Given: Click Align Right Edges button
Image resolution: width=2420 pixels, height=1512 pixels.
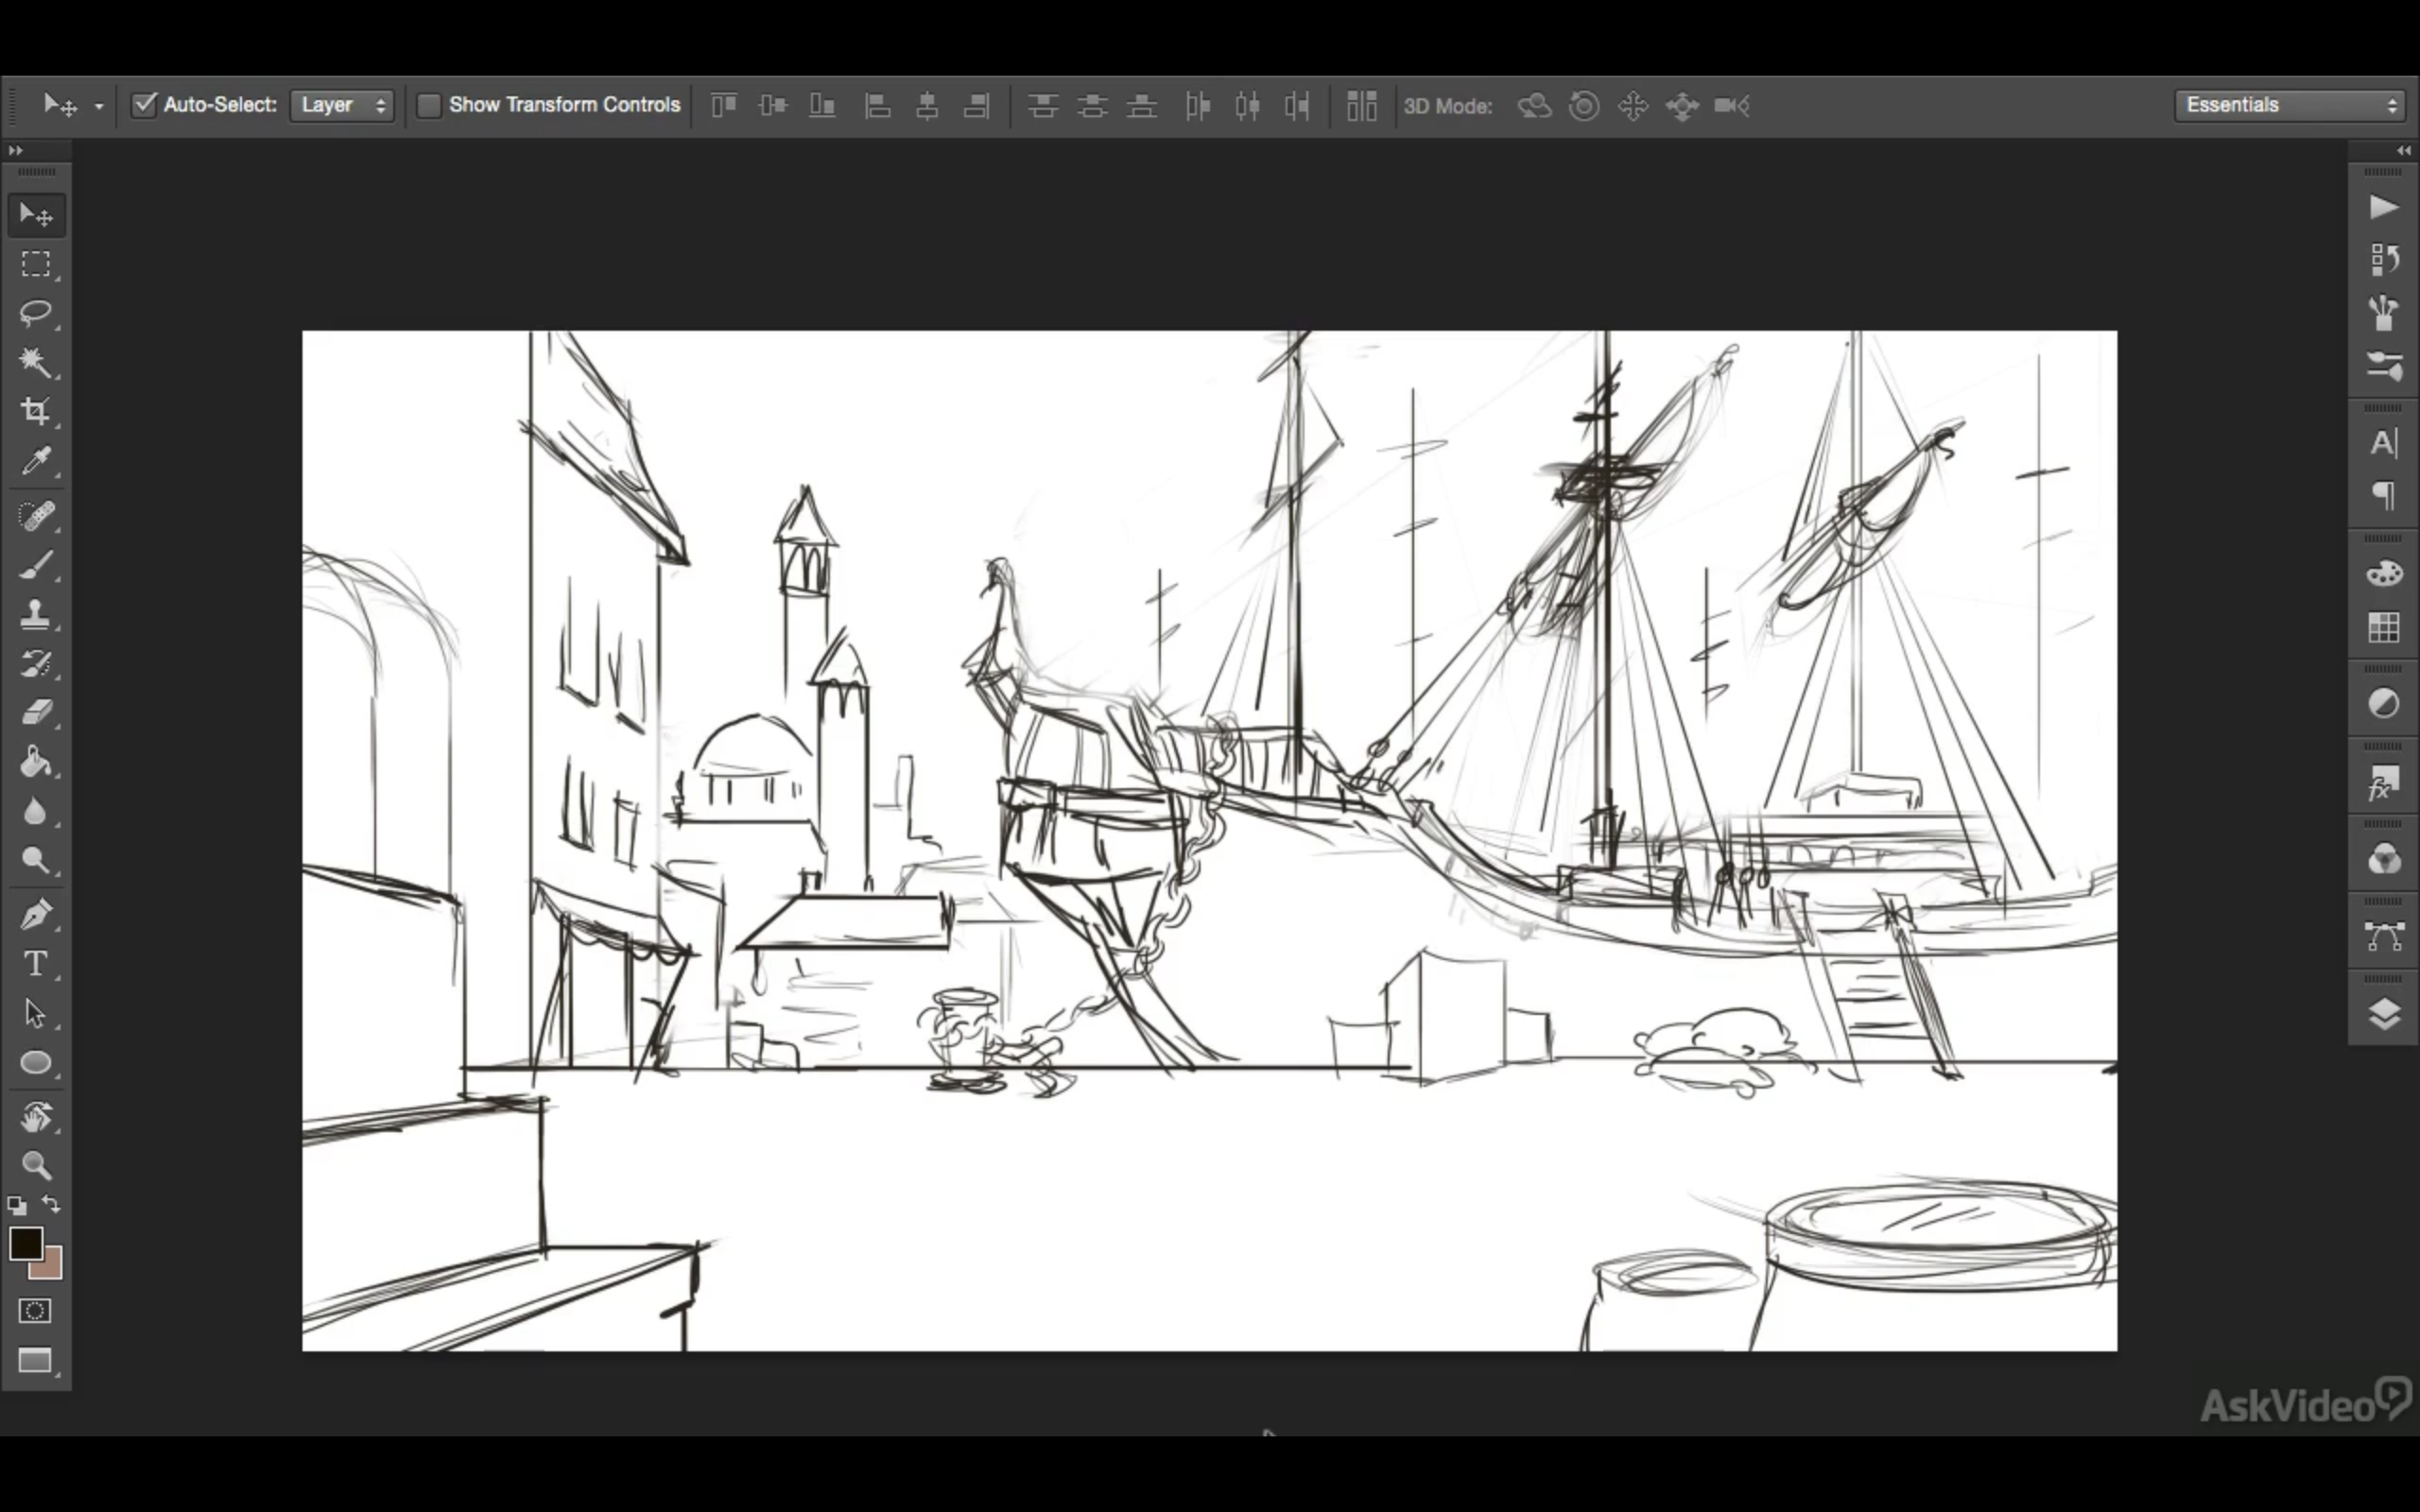Looking at the screenshot, I should click(976, 105).
